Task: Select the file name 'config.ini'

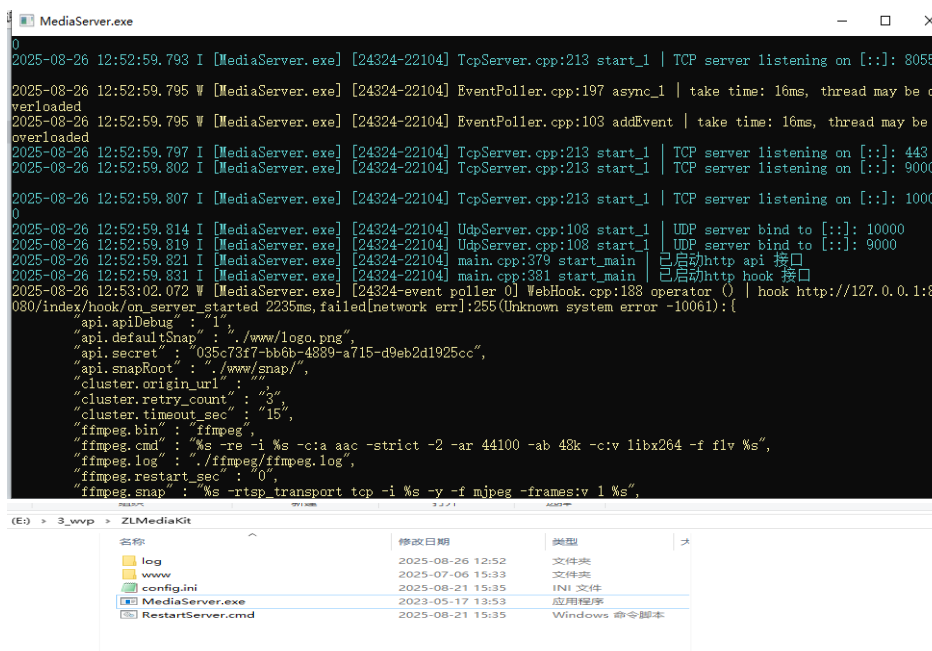Action: point(169,587)
